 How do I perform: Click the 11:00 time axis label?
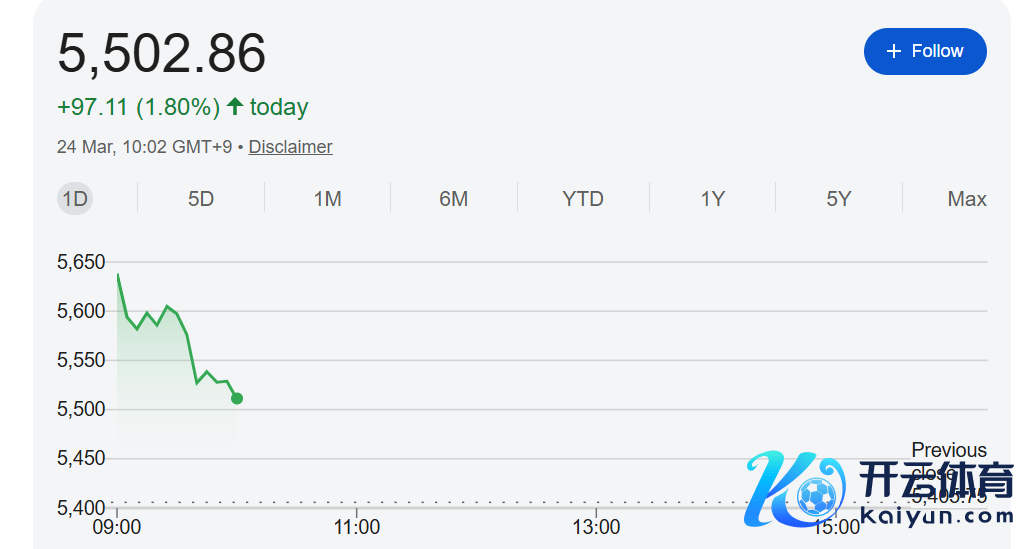point(356,527)
